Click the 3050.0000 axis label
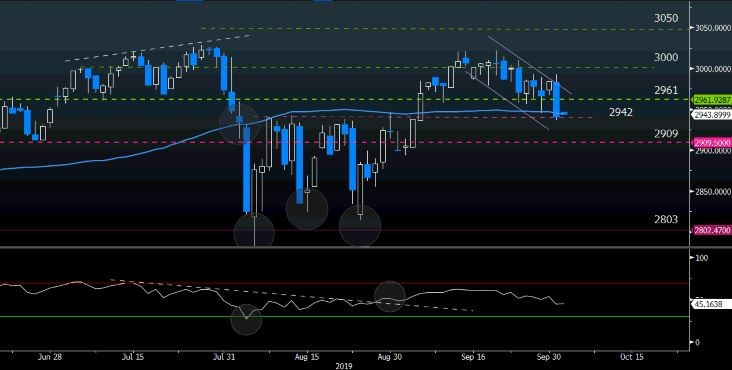 [713, 28]
